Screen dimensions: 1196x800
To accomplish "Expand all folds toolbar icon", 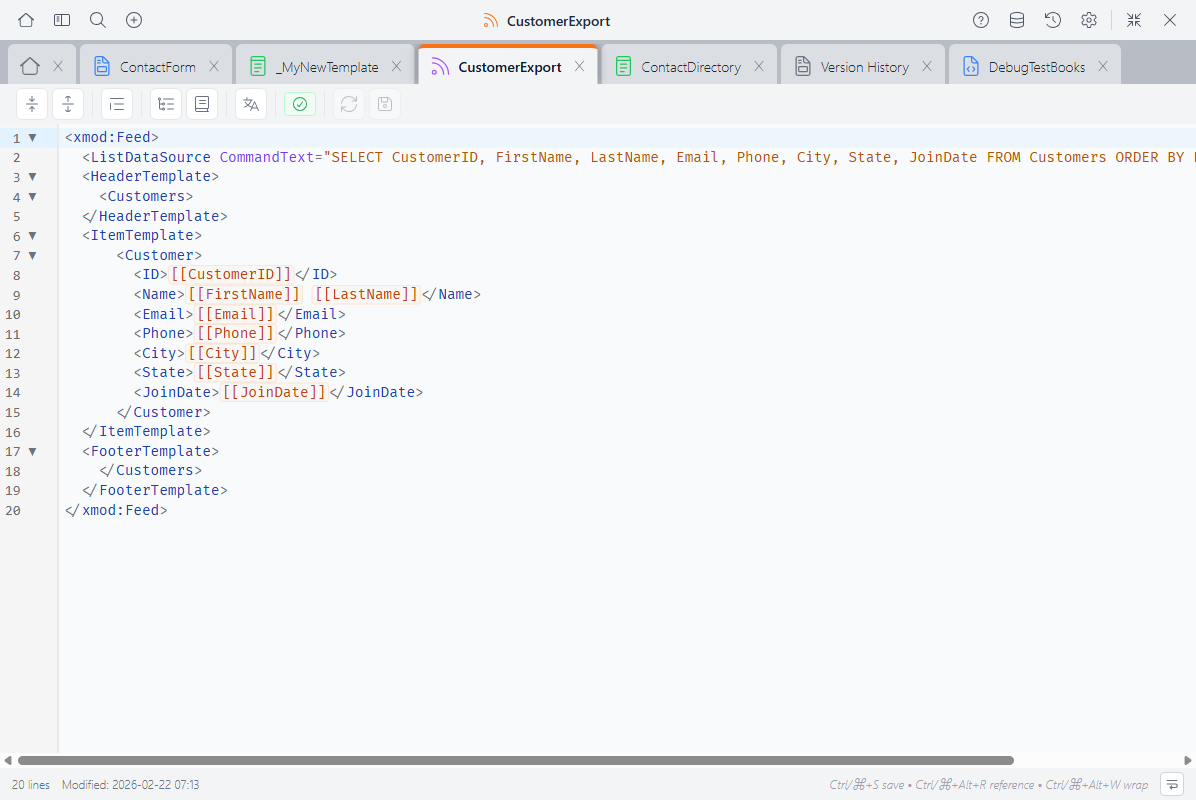I will click(x=68, y=104).
